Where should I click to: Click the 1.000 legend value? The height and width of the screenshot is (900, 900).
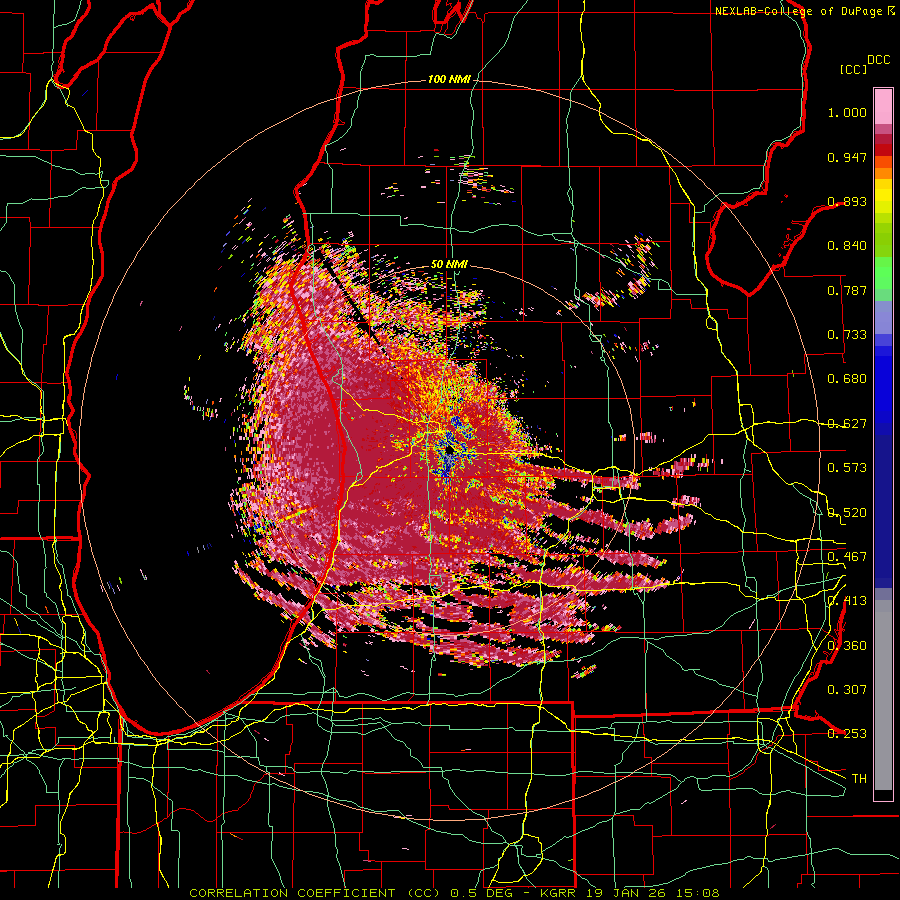847,112
